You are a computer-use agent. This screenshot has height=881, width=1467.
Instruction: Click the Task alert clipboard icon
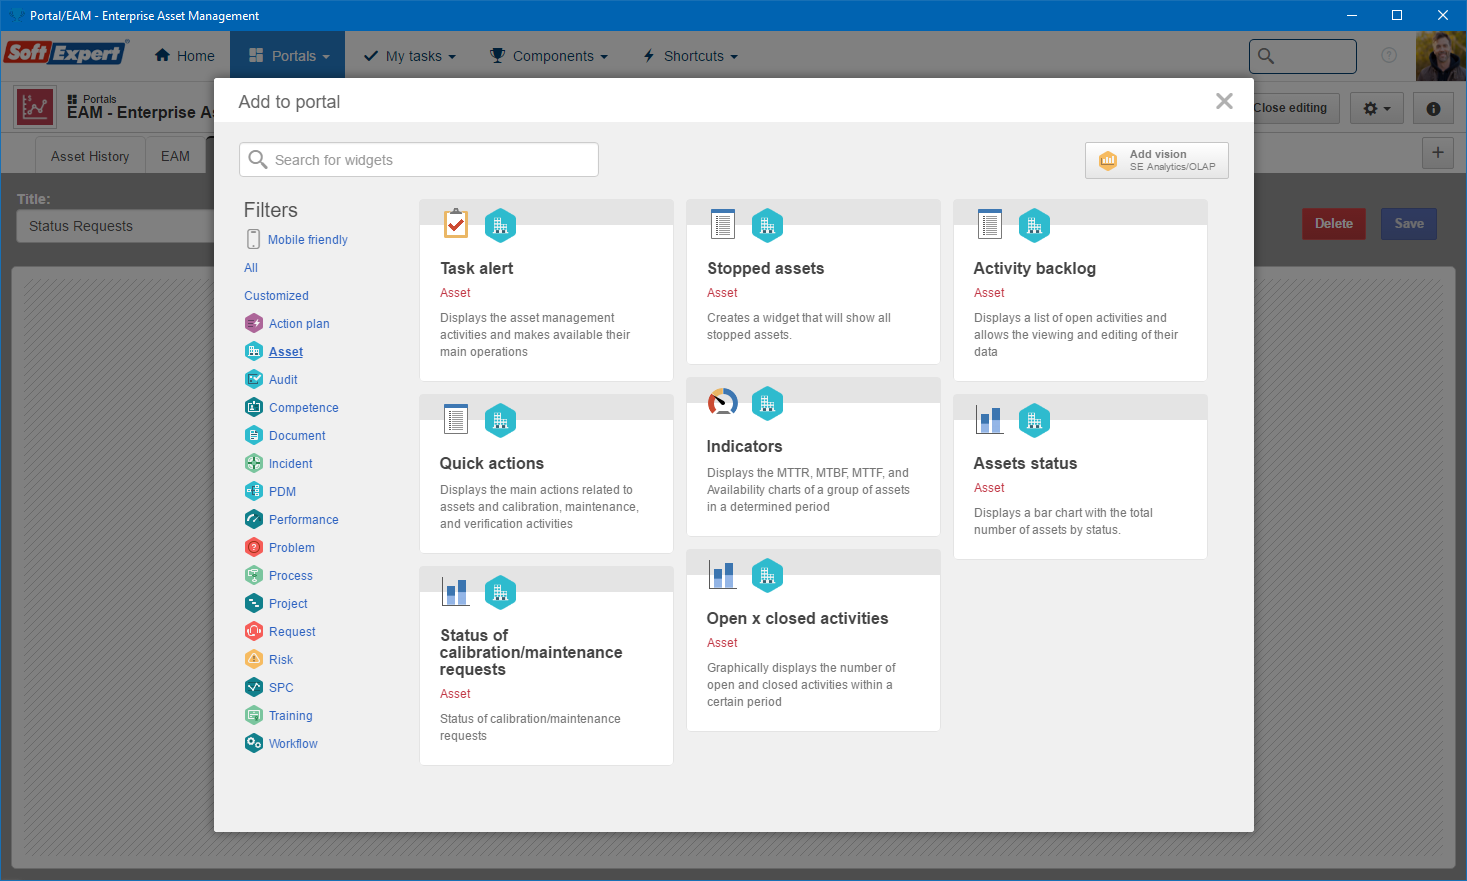pyautogui.click(x=456, y=224)
